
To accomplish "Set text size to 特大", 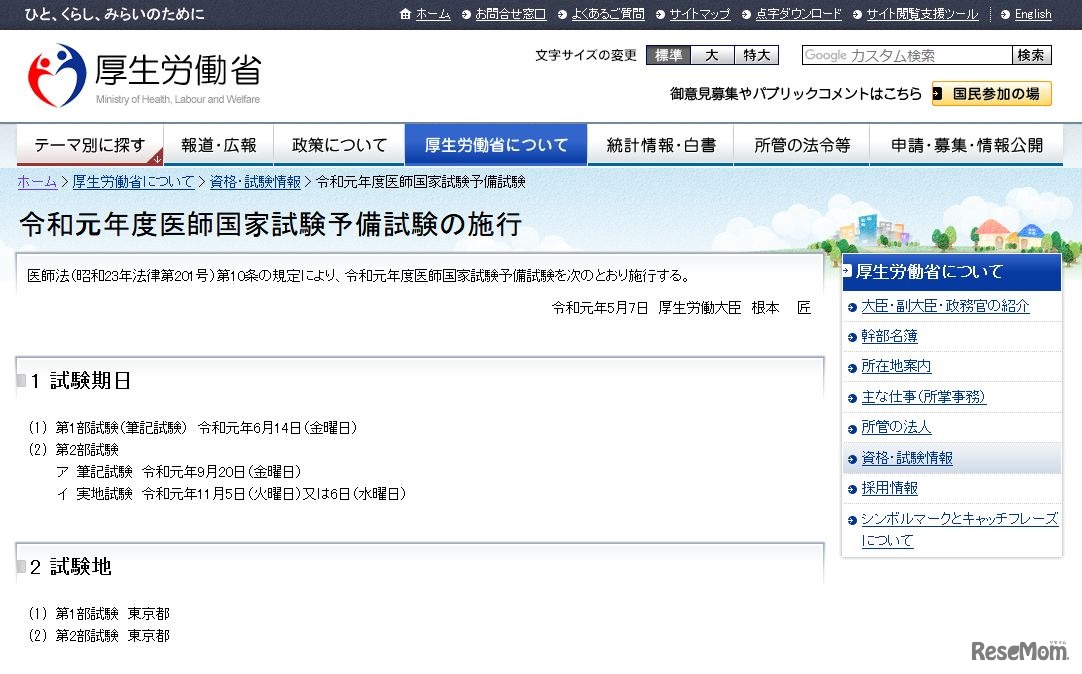I will pos(756,55).
